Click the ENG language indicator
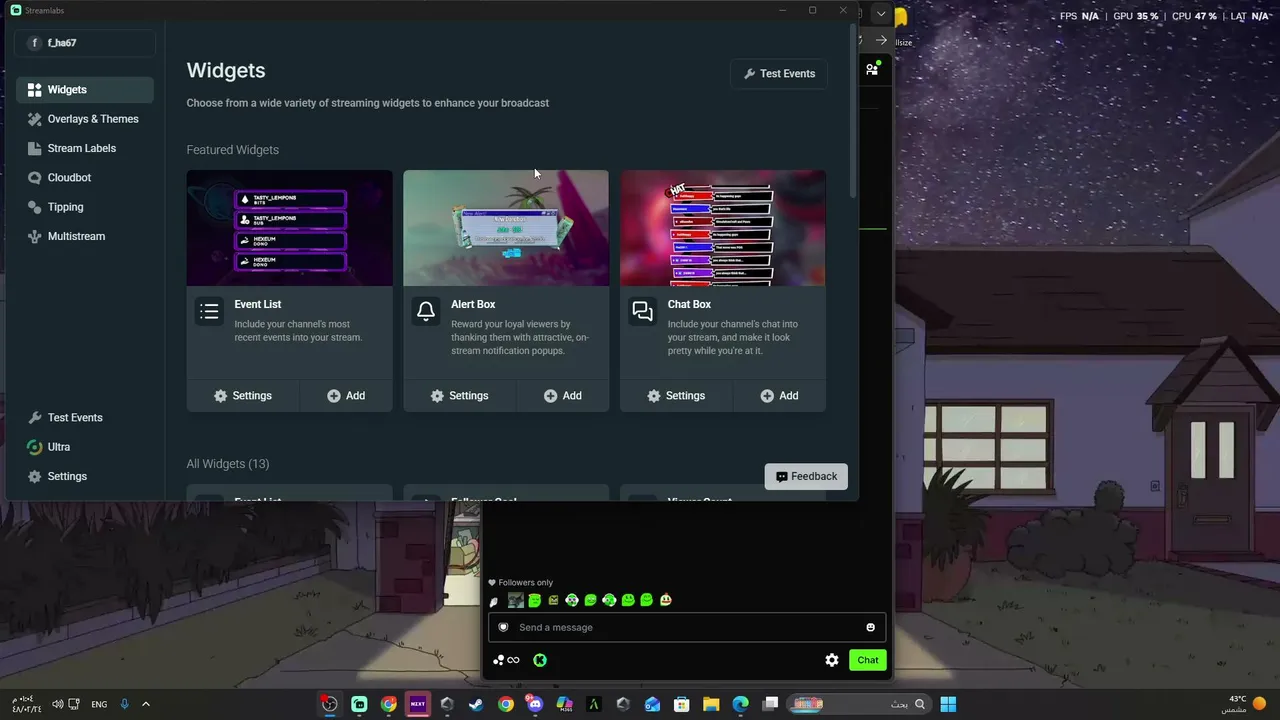1280x720 pixels. 99,704
